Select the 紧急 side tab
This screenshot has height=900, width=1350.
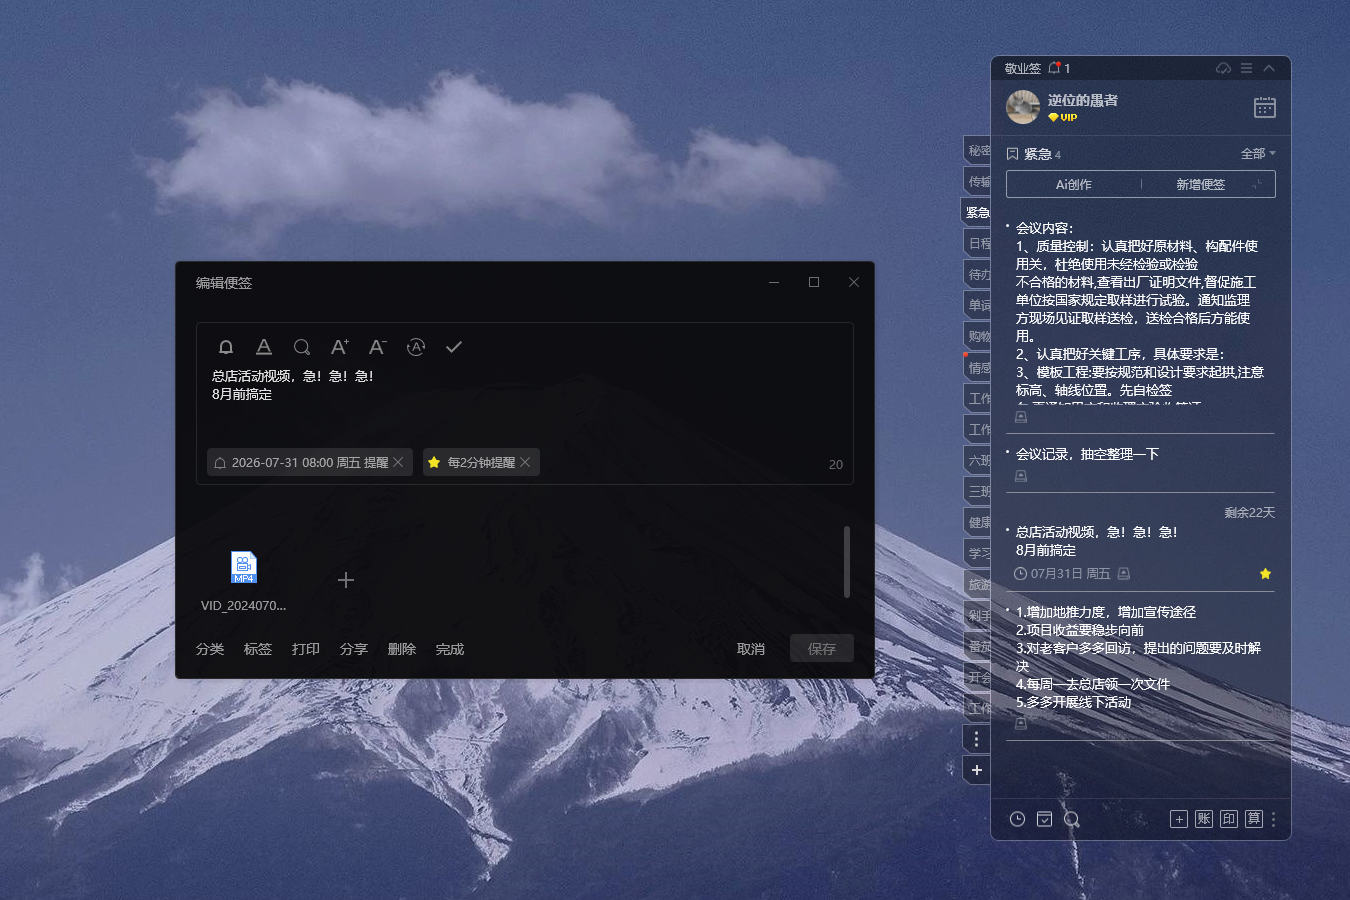coord(977,212)
